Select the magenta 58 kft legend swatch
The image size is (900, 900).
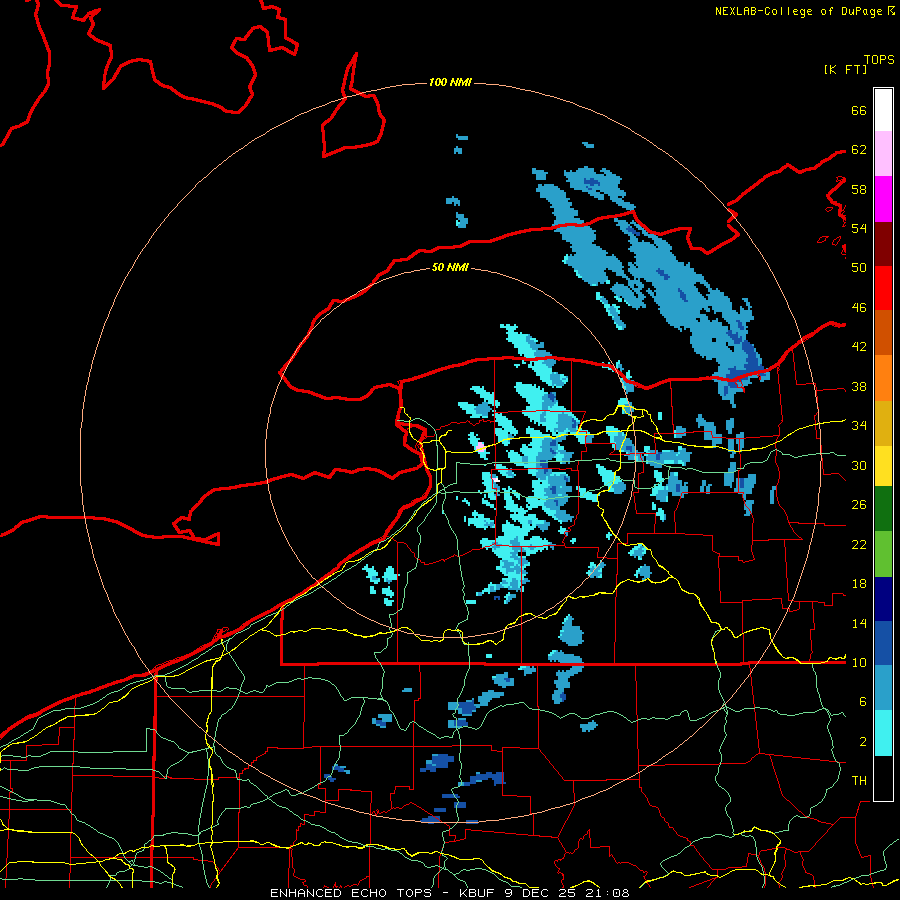coord(883,199)
